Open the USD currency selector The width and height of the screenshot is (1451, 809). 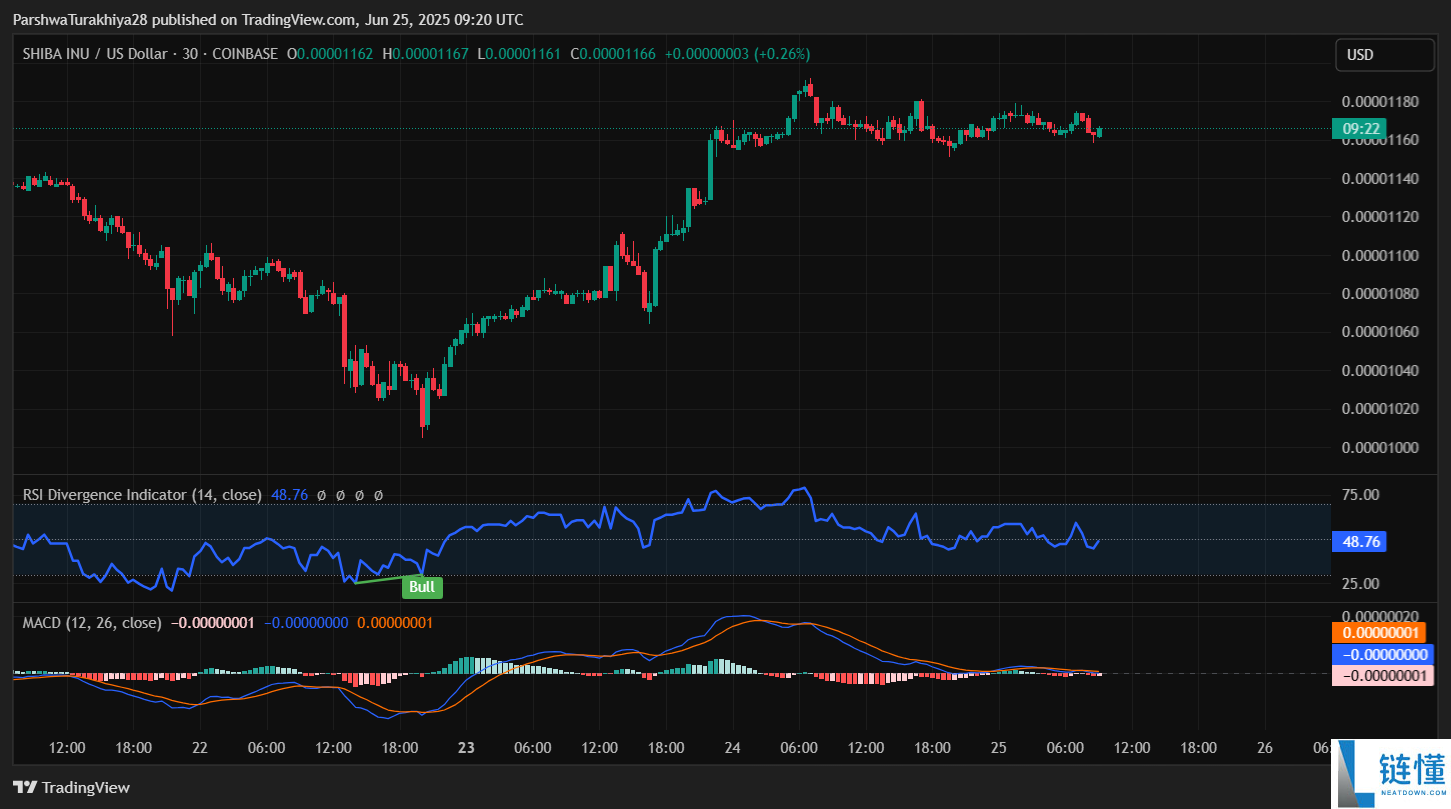point(1384,55)
